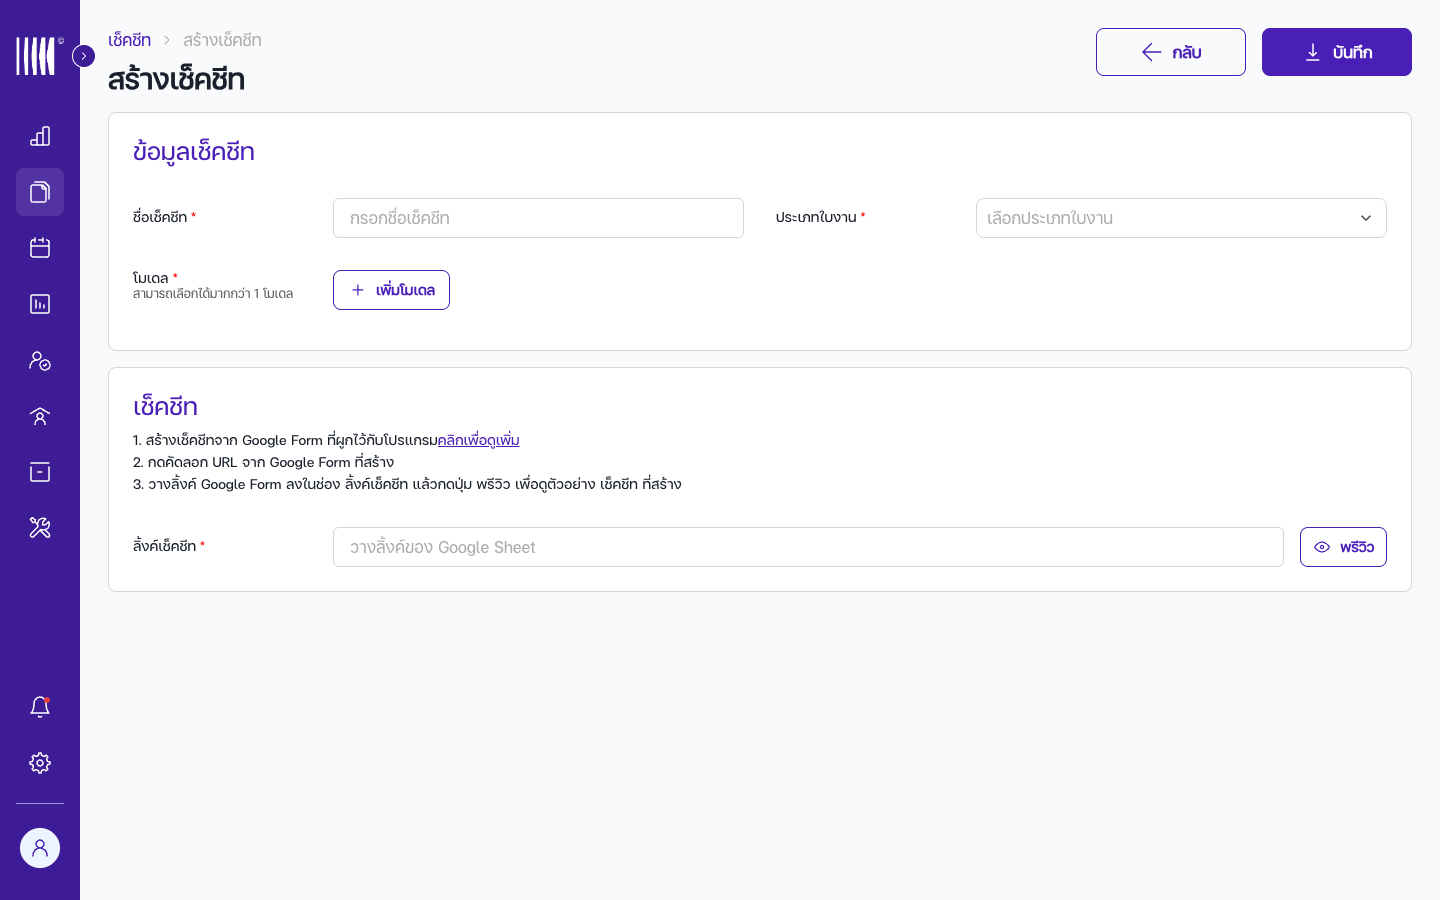Open the archive box sidebar icon

pos(40,472)
